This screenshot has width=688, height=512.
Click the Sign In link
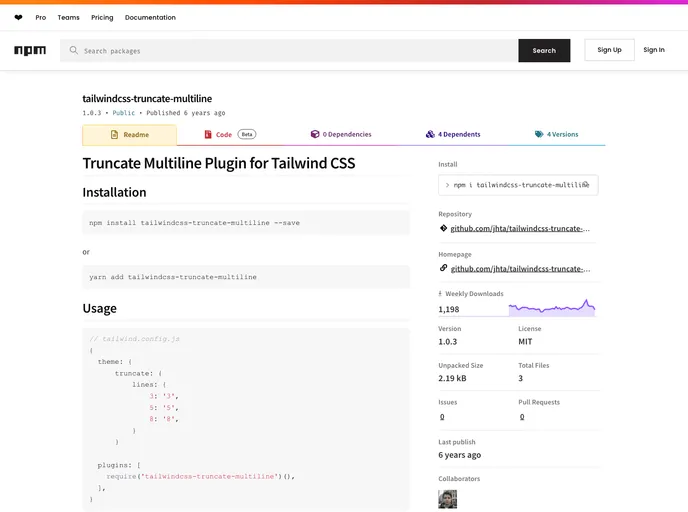(654, 50)
